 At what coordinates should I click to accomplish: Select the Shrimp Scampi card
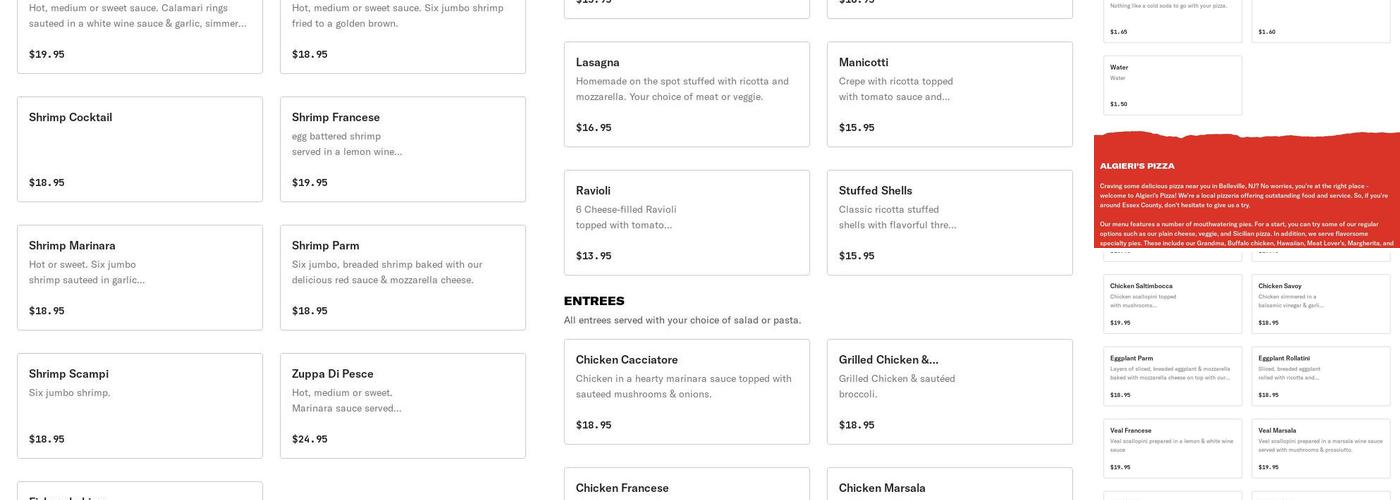(140, 405)
